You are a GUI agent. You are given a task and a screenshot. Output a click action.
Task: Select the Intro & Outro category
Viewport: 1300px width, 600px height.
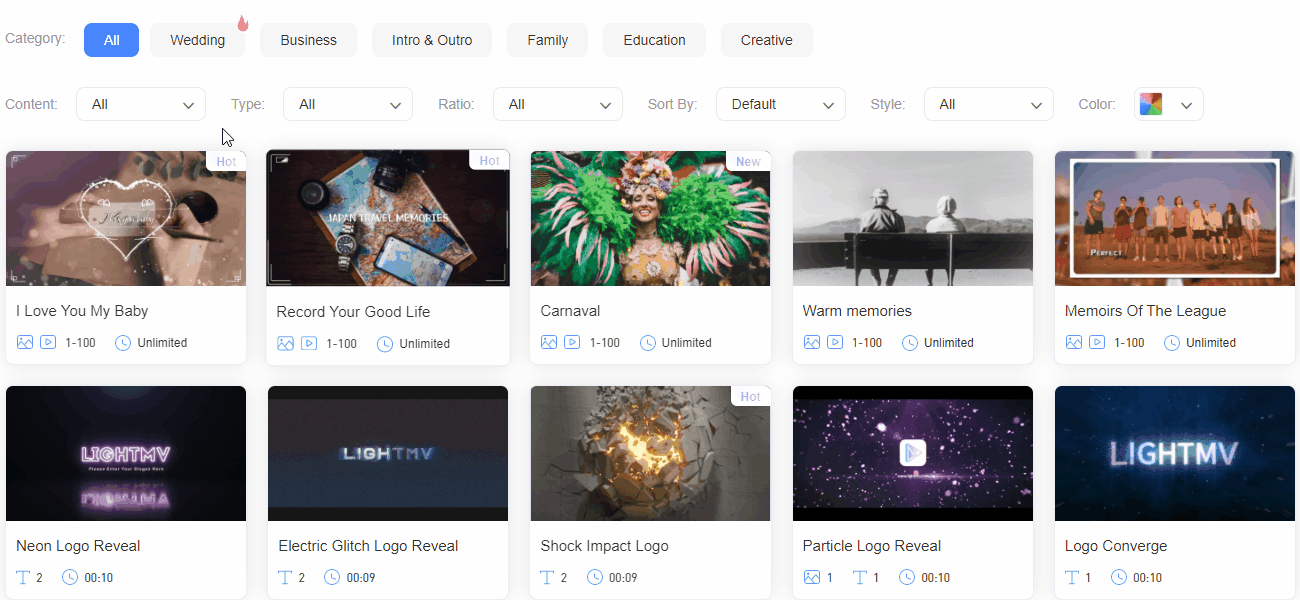point(432,40)
